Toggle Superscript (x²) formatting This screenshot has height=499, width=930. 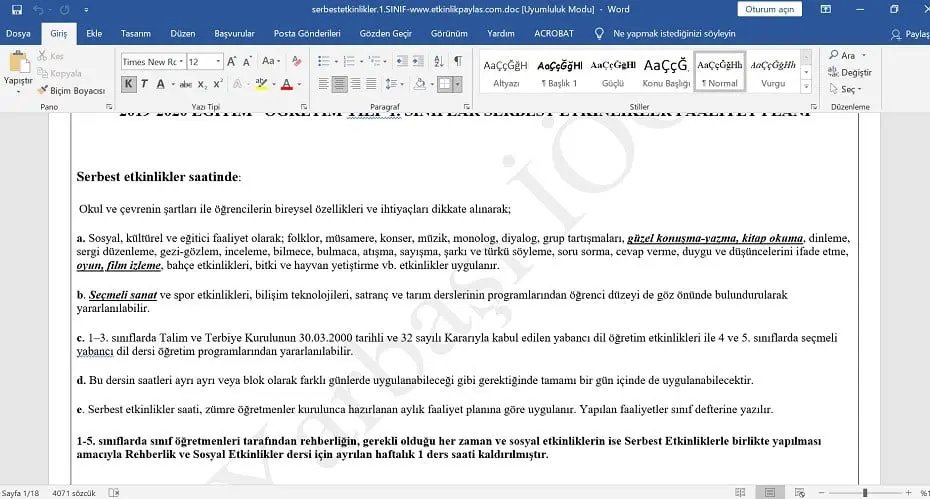[218, 84]
